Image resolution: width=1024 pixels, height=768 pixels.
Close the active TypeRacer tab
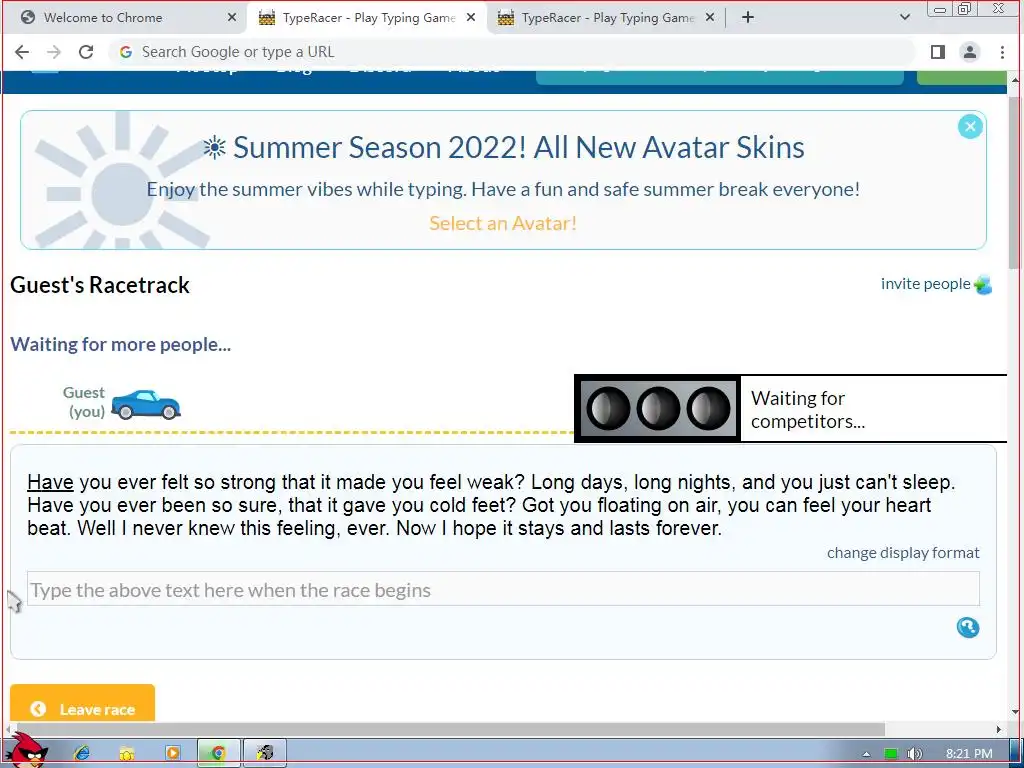[x=471, y=18]
